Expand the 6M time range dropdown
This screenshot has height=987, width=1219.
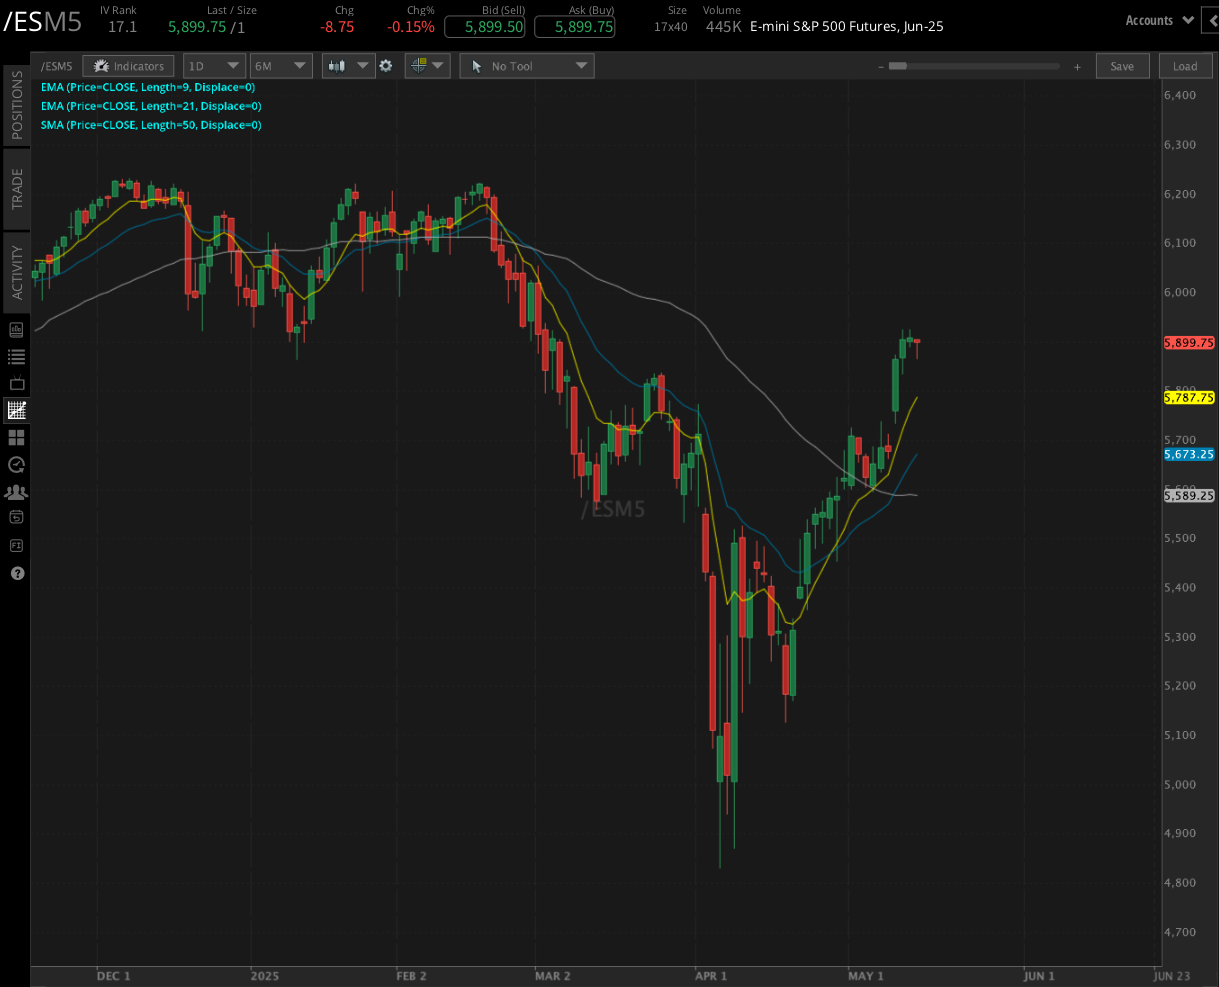281,66
